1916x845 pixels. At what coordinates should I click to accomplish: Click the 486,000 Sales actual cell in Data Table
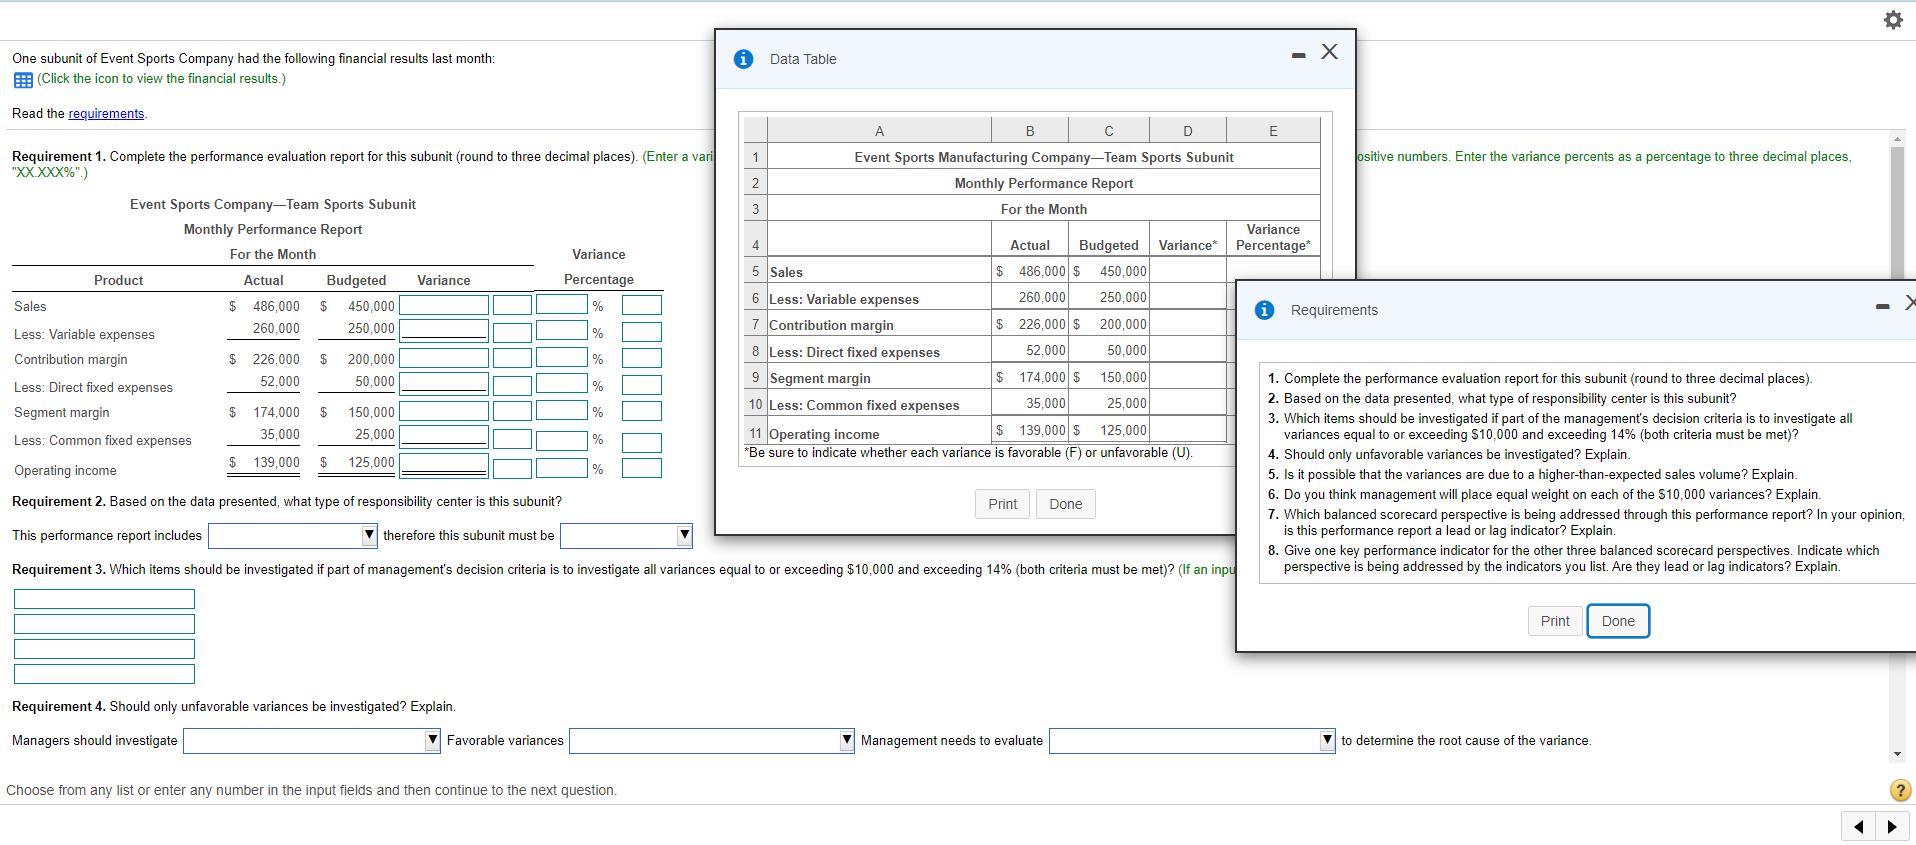coord(1030,271)
